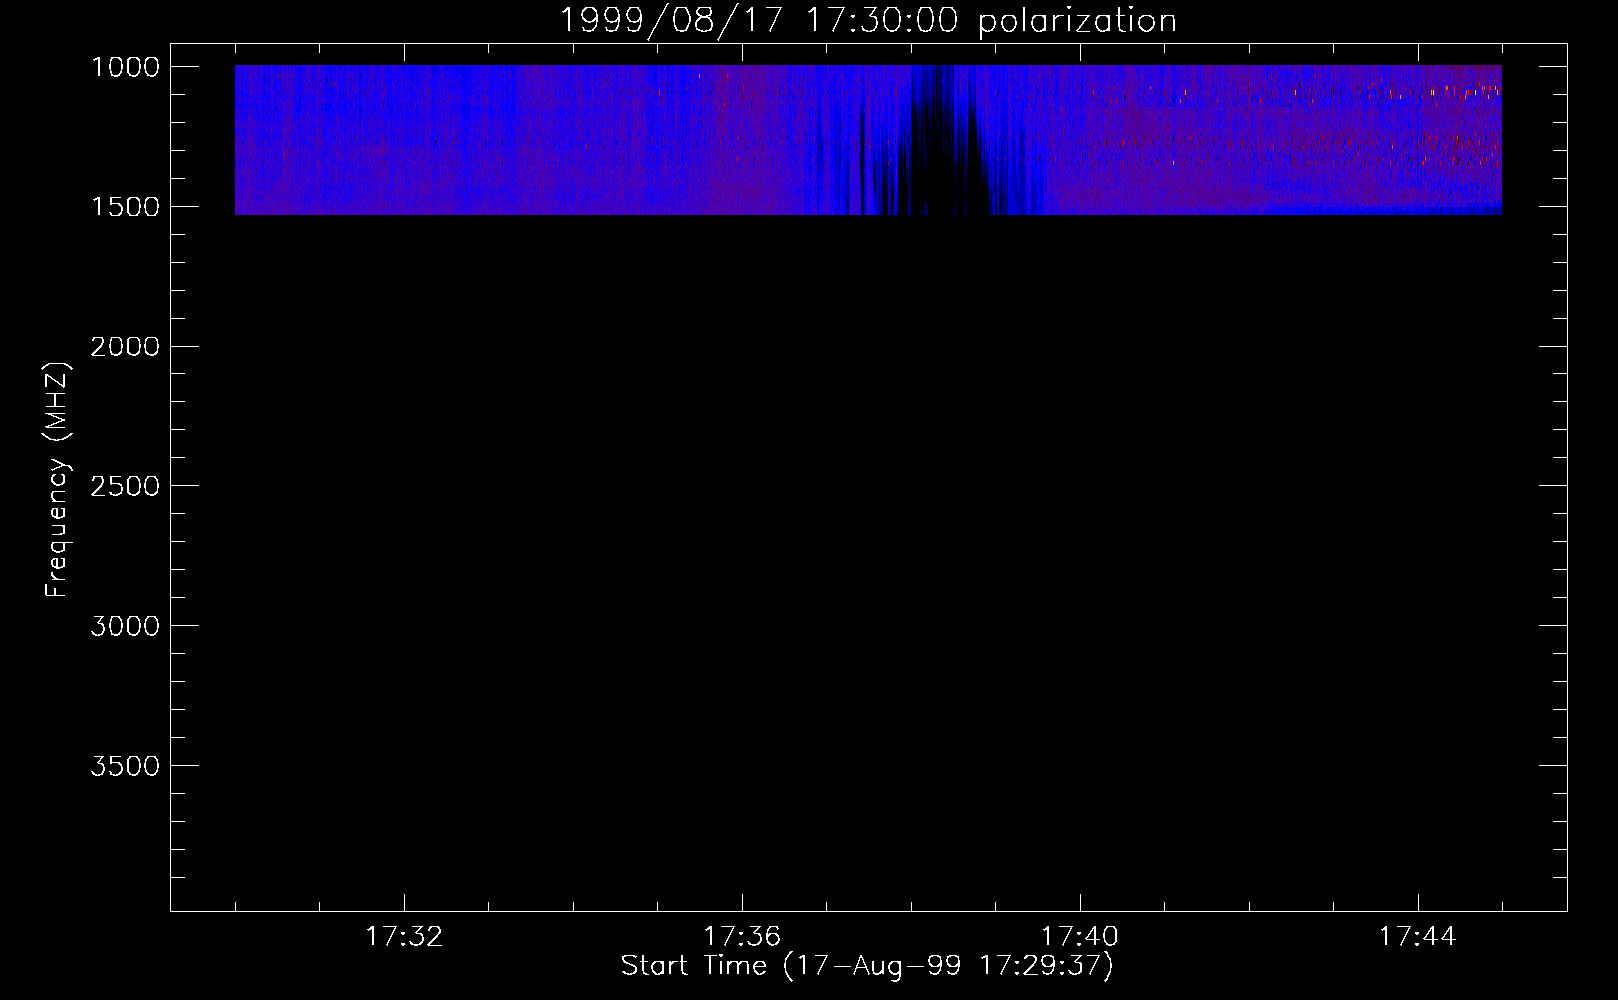
Task: Click the 2000 frequency tick label
Action: pos(125,347)
